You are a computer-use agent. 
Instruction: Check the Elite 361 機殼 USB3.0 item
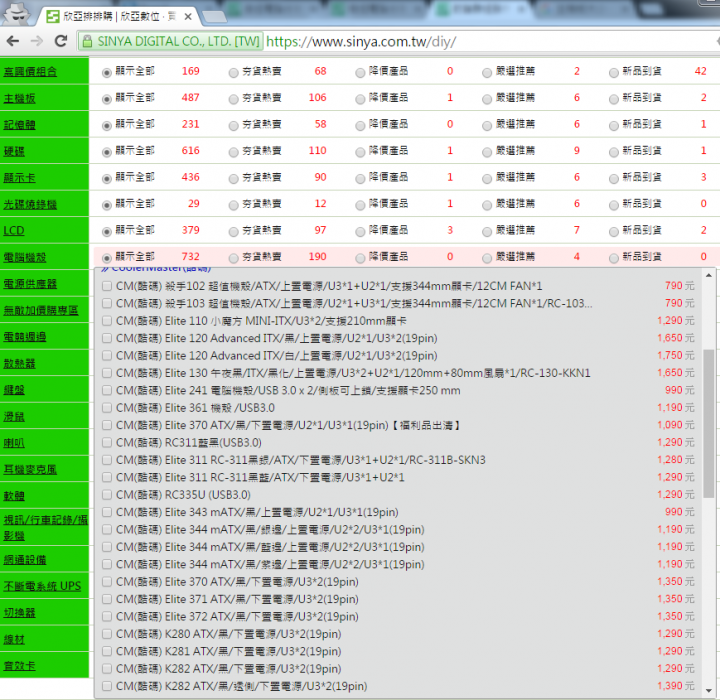(107, 408)
